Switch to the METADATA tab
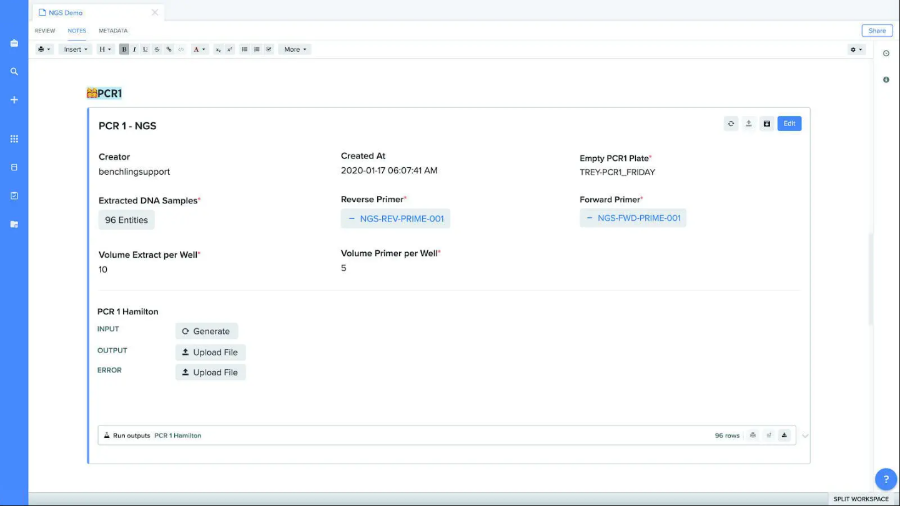The image size is (900, 506). 113,31
